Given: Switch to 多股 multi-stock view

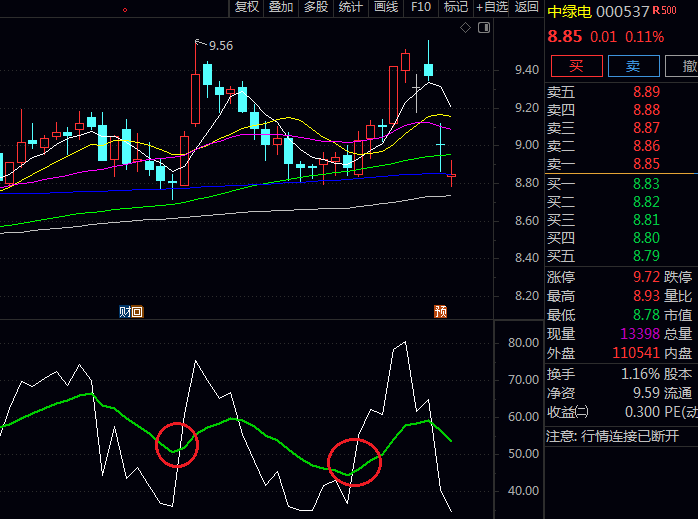Looking at the screenshot, I should pyautogui.click(x=316, y=8).
